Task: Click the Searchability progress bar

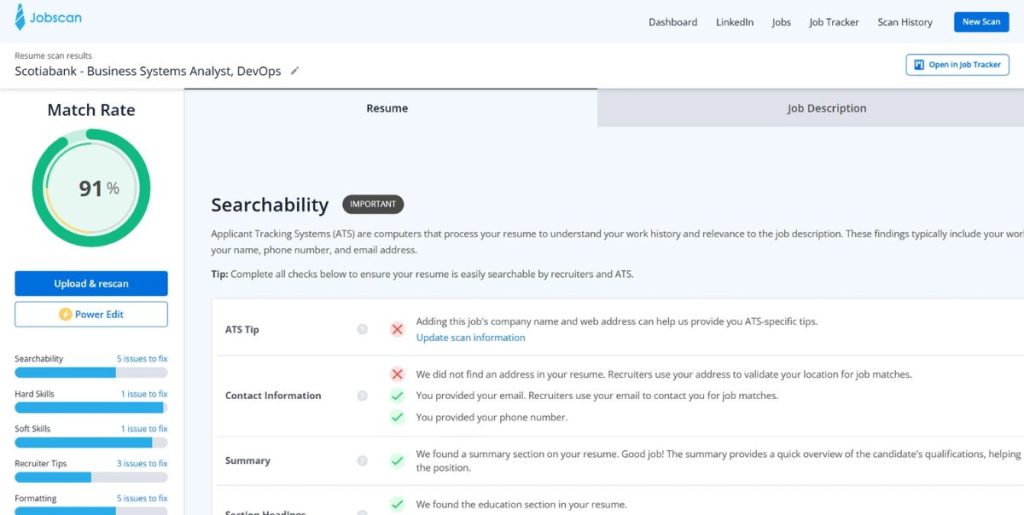Action: [91, 373]
